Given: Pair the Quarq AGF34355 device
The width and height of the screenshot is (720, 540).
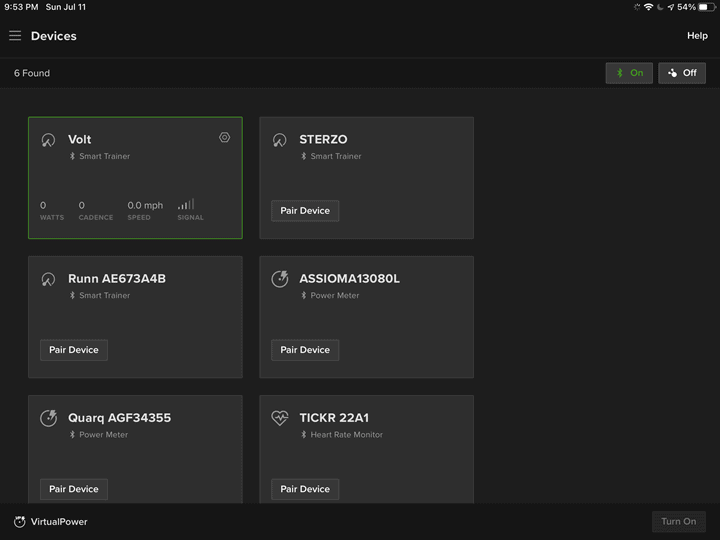Looking at the screenshot, I should coord(74,489).
